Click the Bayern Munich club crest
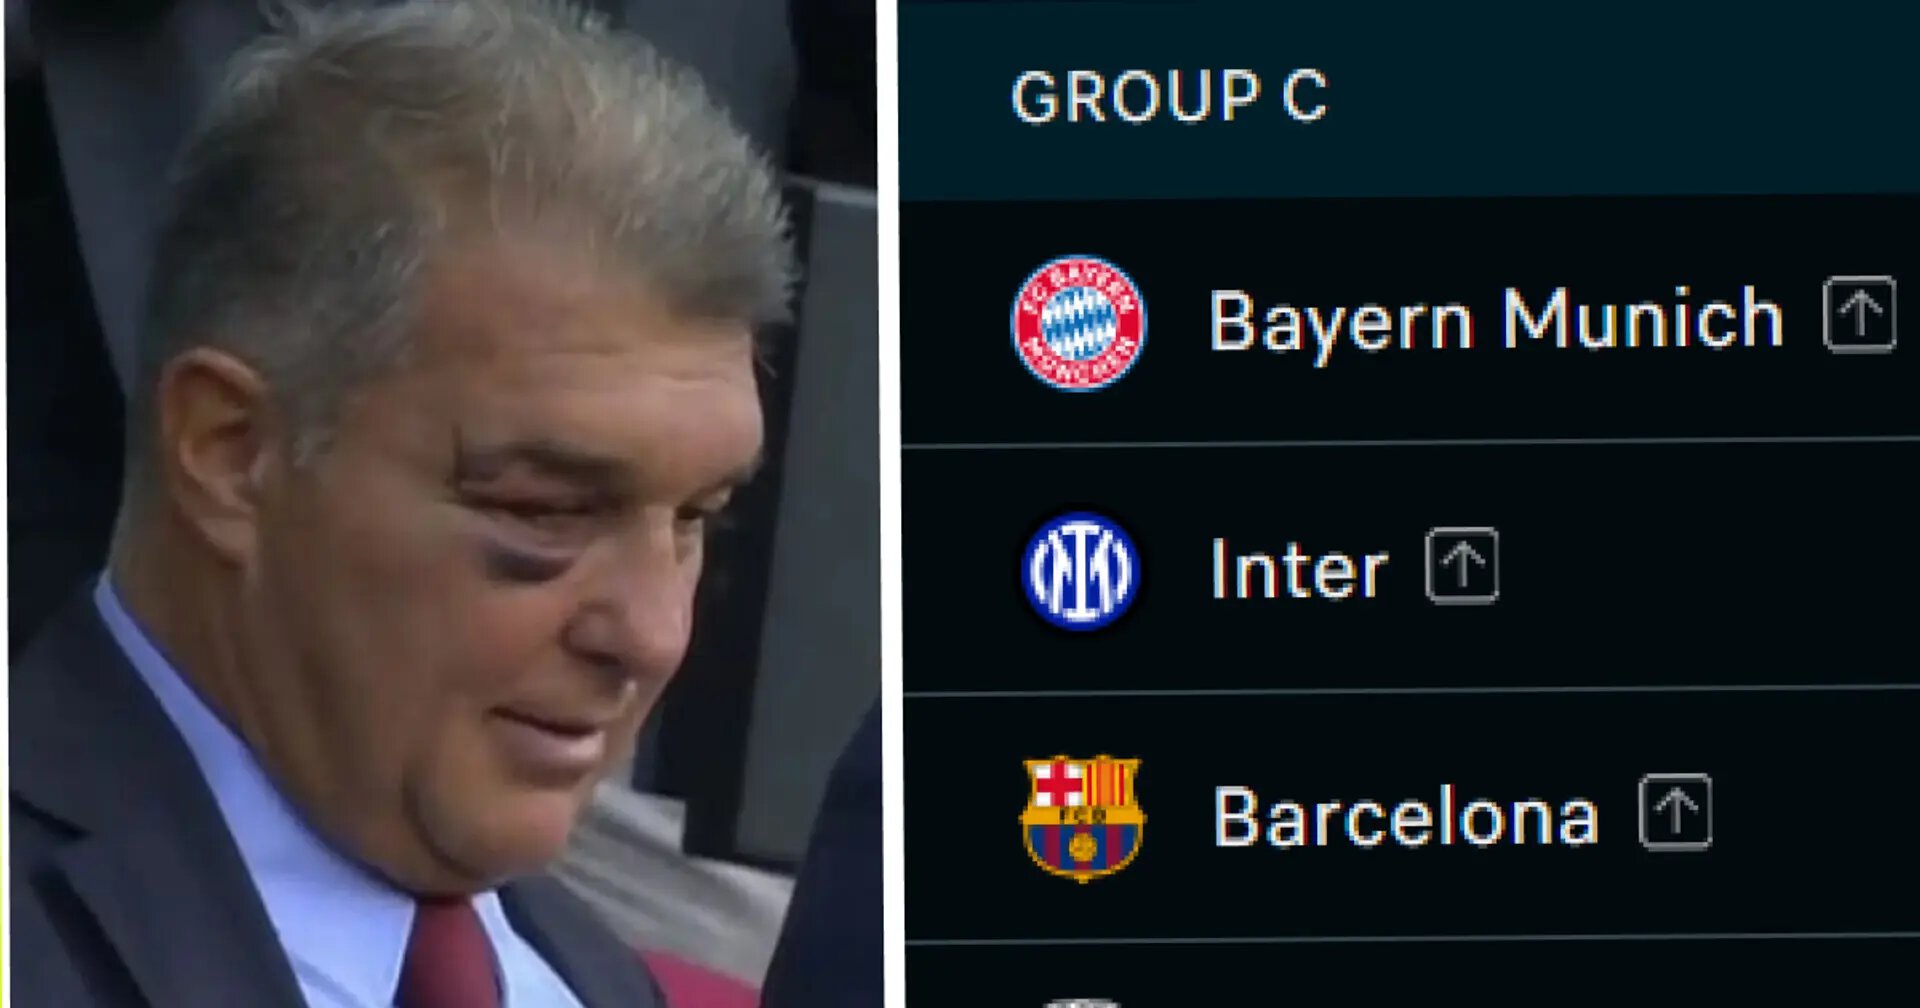 pos(1078,322)
